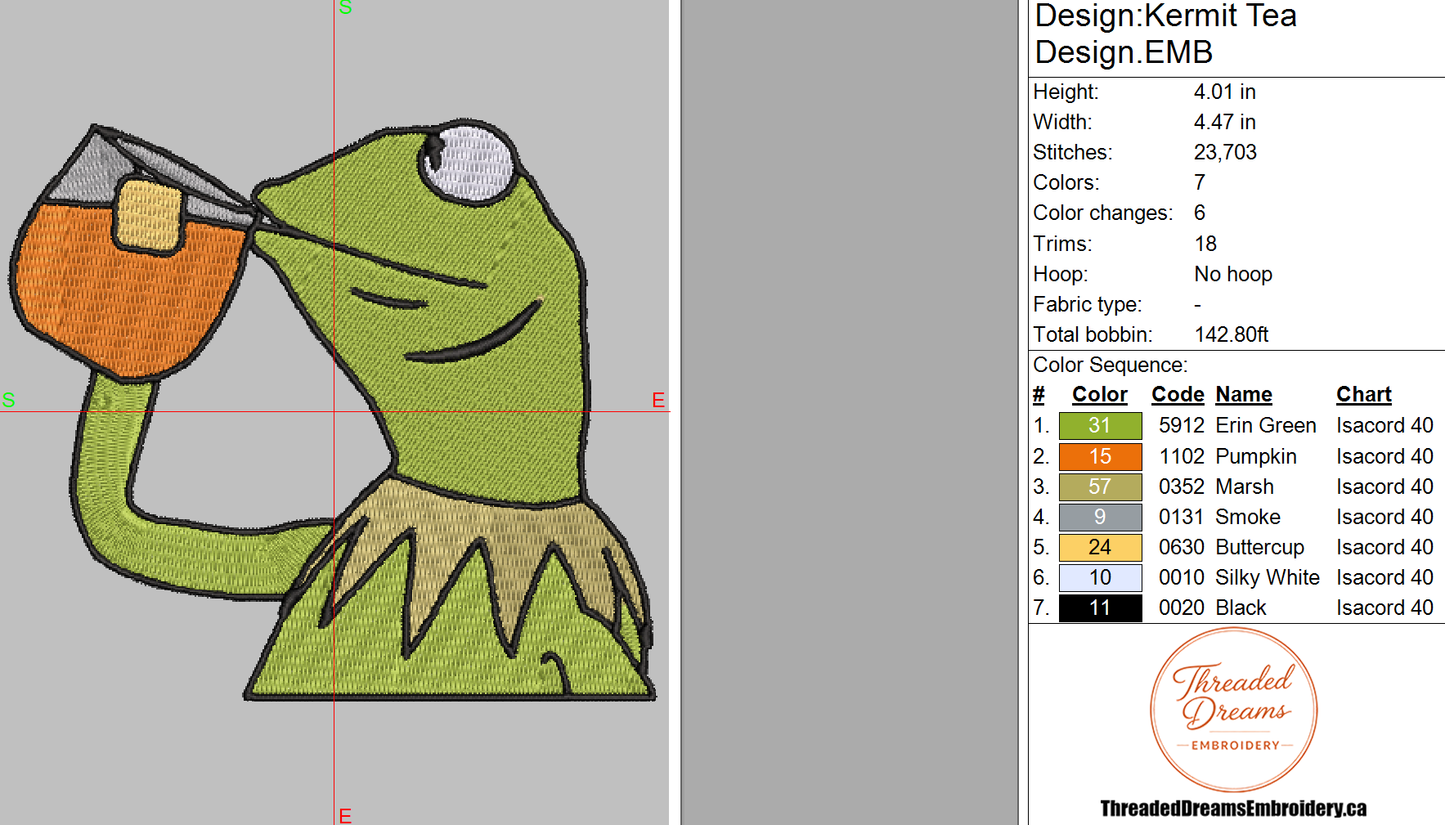This screenshot has height=825, width=1445.
Task: Click the Total bobbin value '142.80ft'
Action: [1232, 335]
